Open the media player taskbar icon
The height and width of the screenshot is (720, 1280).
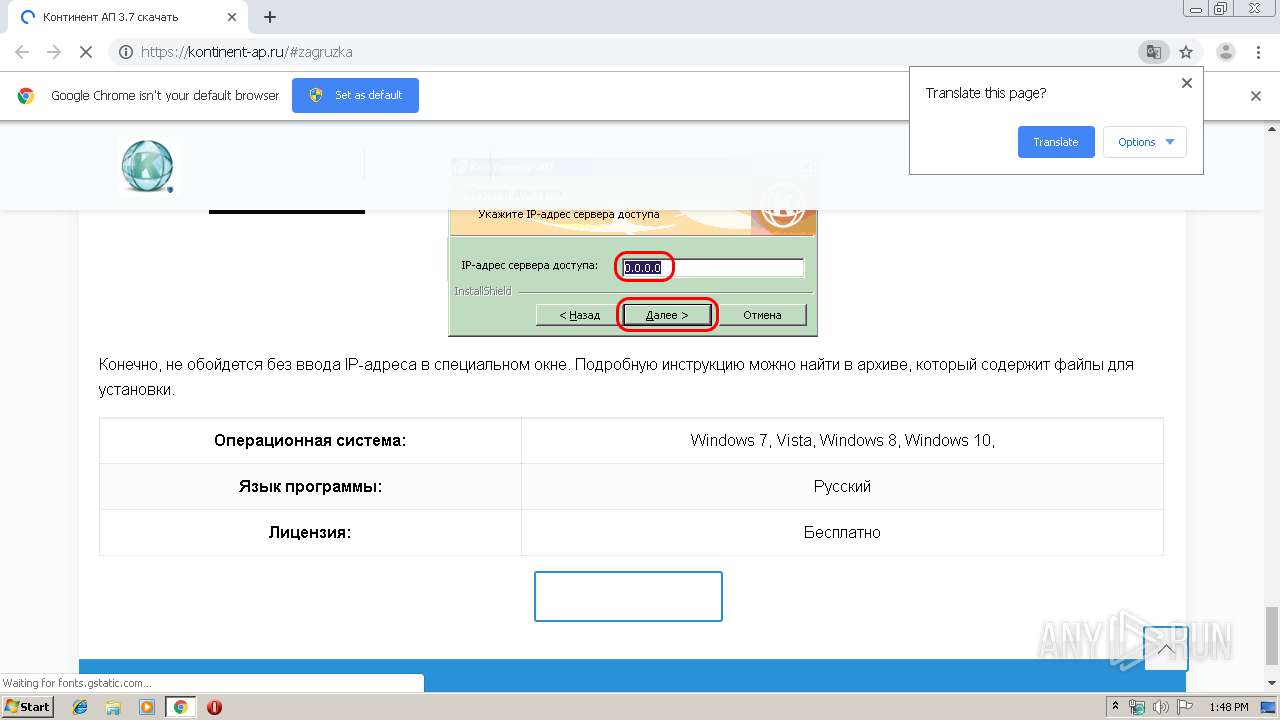point(147,707)
